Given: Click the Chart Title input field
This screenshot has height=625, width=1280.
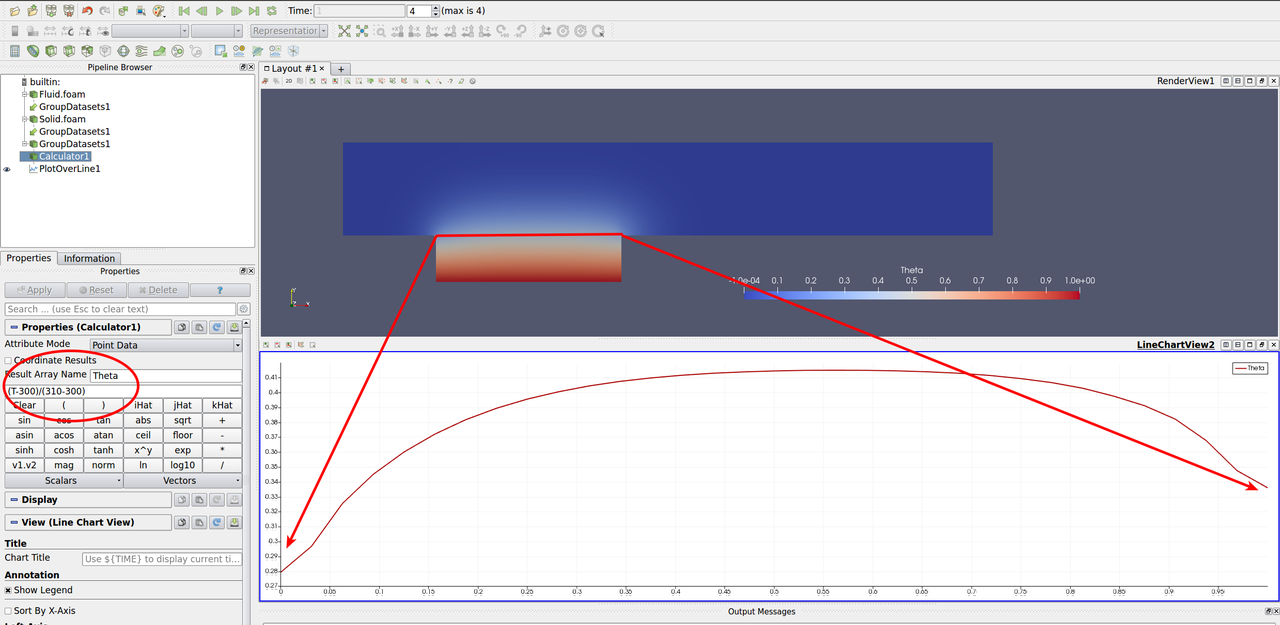Looking at the screenshot, I should tap(161, 558).
